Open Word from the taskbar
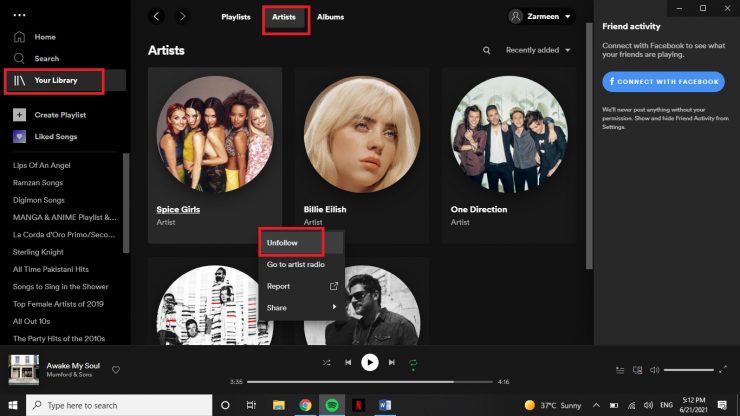Viewport: 740px width, 416px height. (385, 405)
